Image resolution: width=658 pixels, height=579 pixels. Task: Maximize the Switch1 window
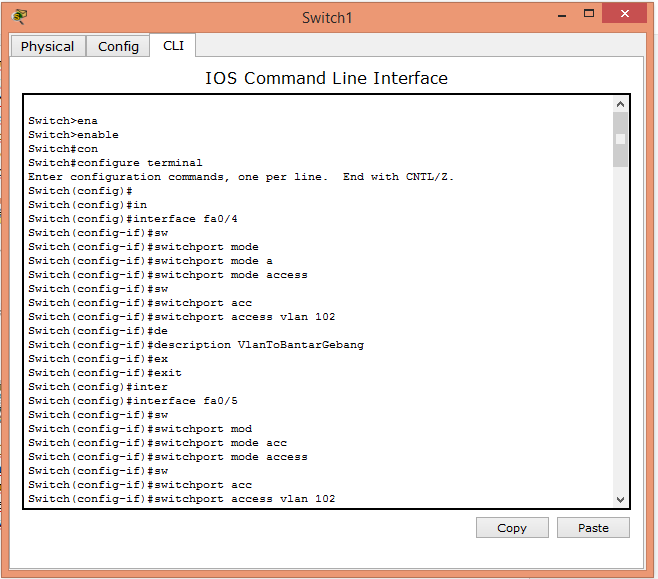coord(589,13)
